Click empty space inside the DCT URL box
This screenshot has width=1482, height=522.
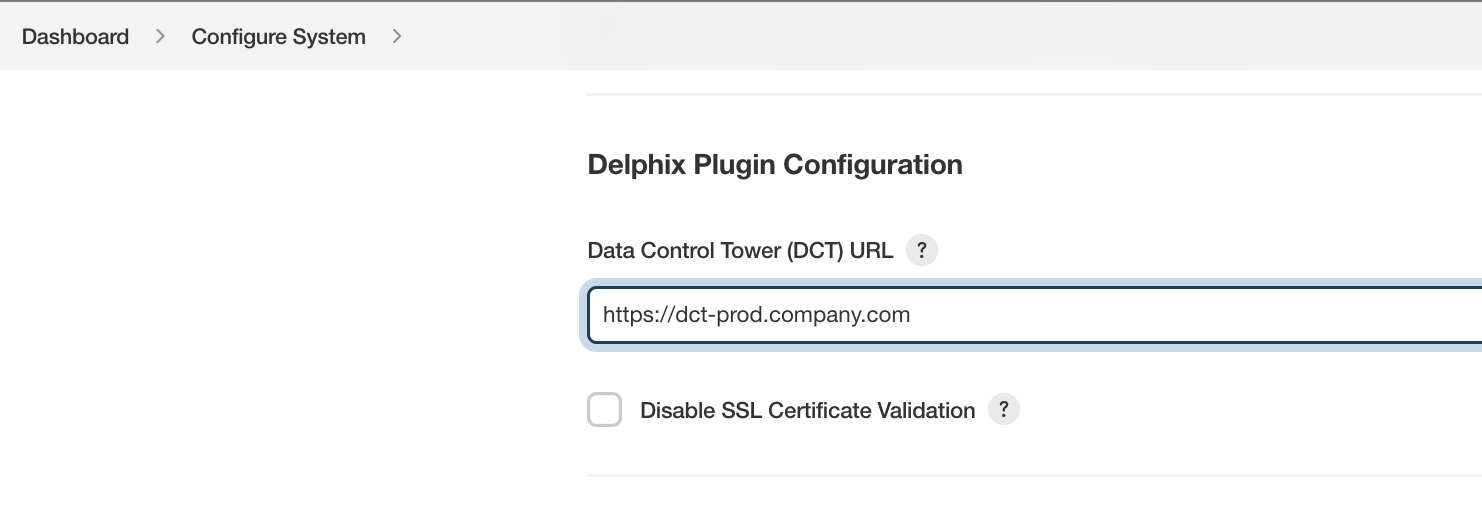(x=1200, y=315)
